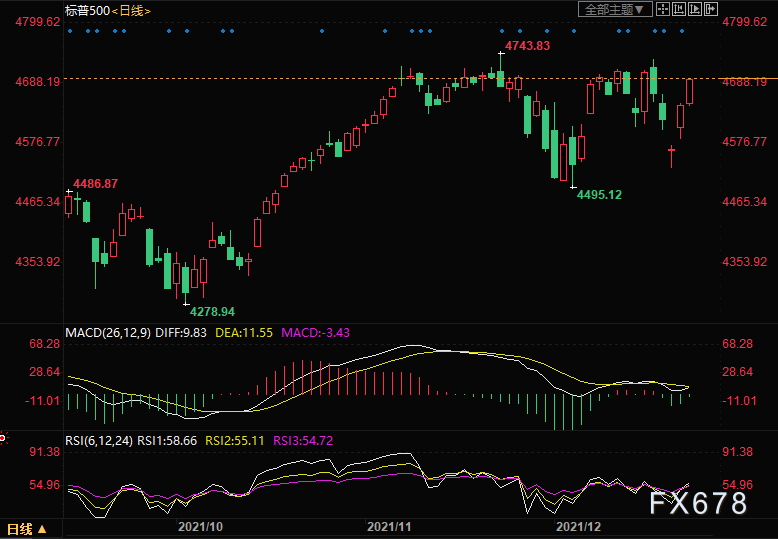Click the 标普500 chart title
778x539 pixels.
pyautogui.click(x=87, y=10)
